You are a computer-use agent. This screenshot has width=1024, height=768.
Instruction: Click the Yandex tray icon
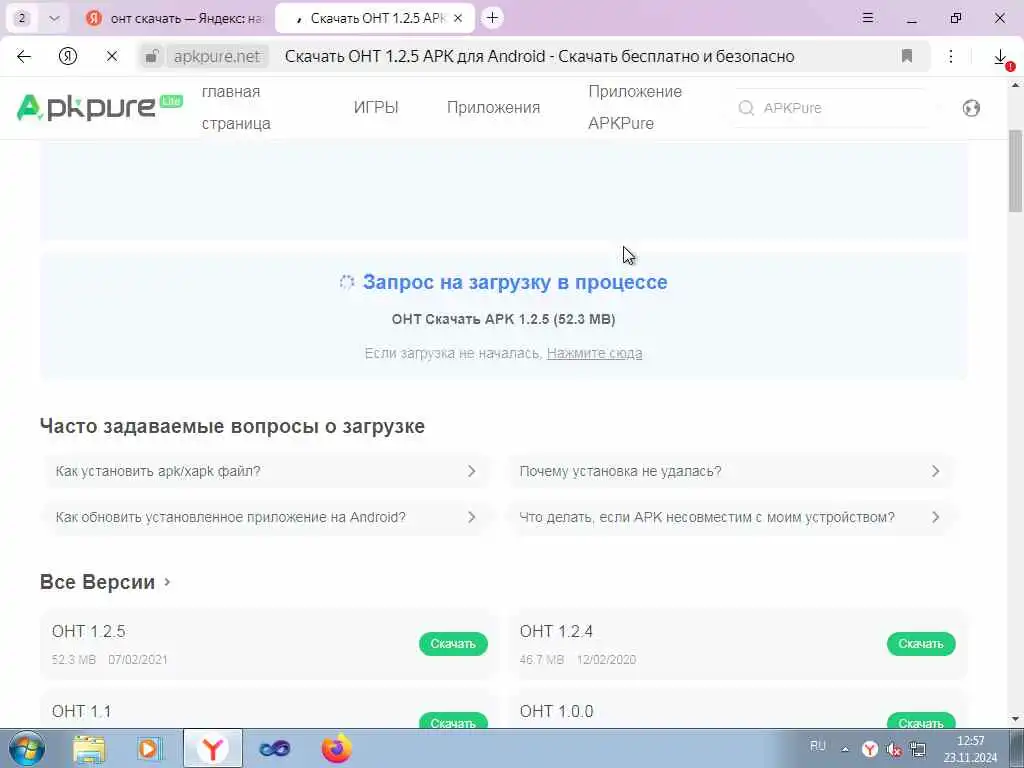click(x=870, y=750)
